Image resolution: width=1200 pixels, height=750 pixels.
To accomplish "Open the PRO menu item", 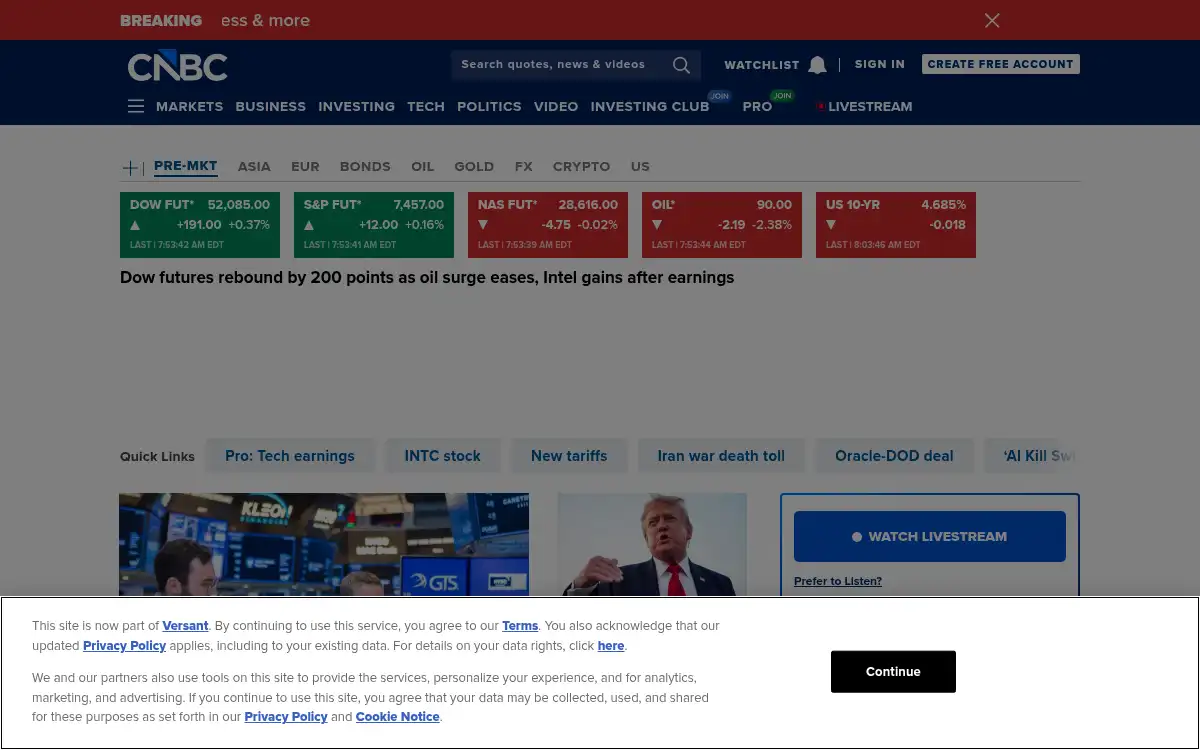I will pos(757,106).
